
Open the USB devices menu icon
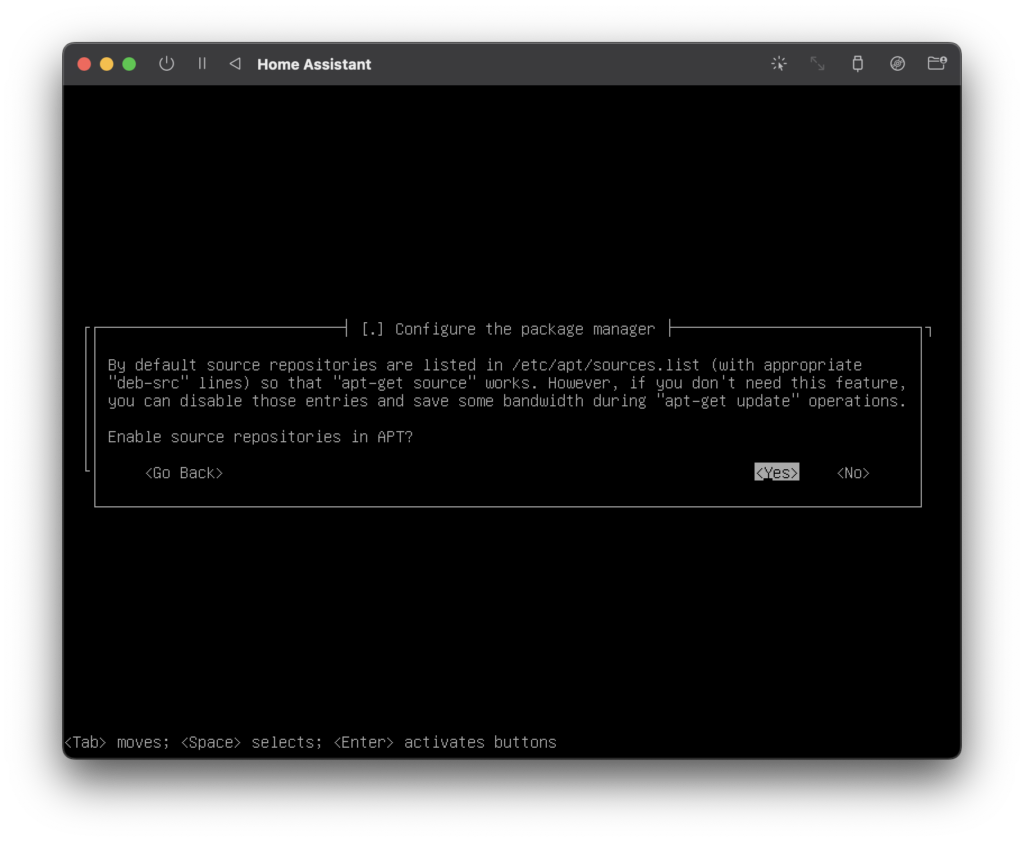[x=857, y=64]
